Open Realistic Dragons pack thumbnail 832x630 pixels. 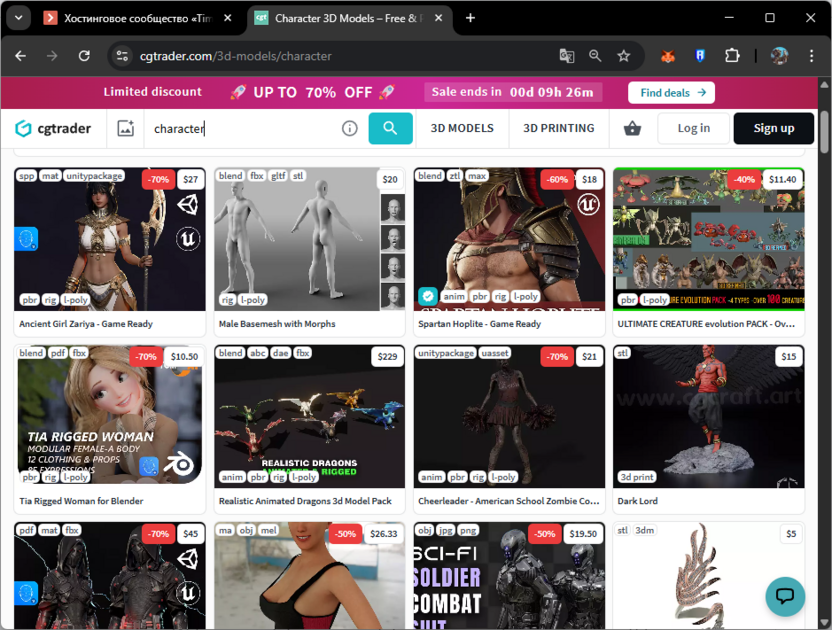(x=309, y=417)
